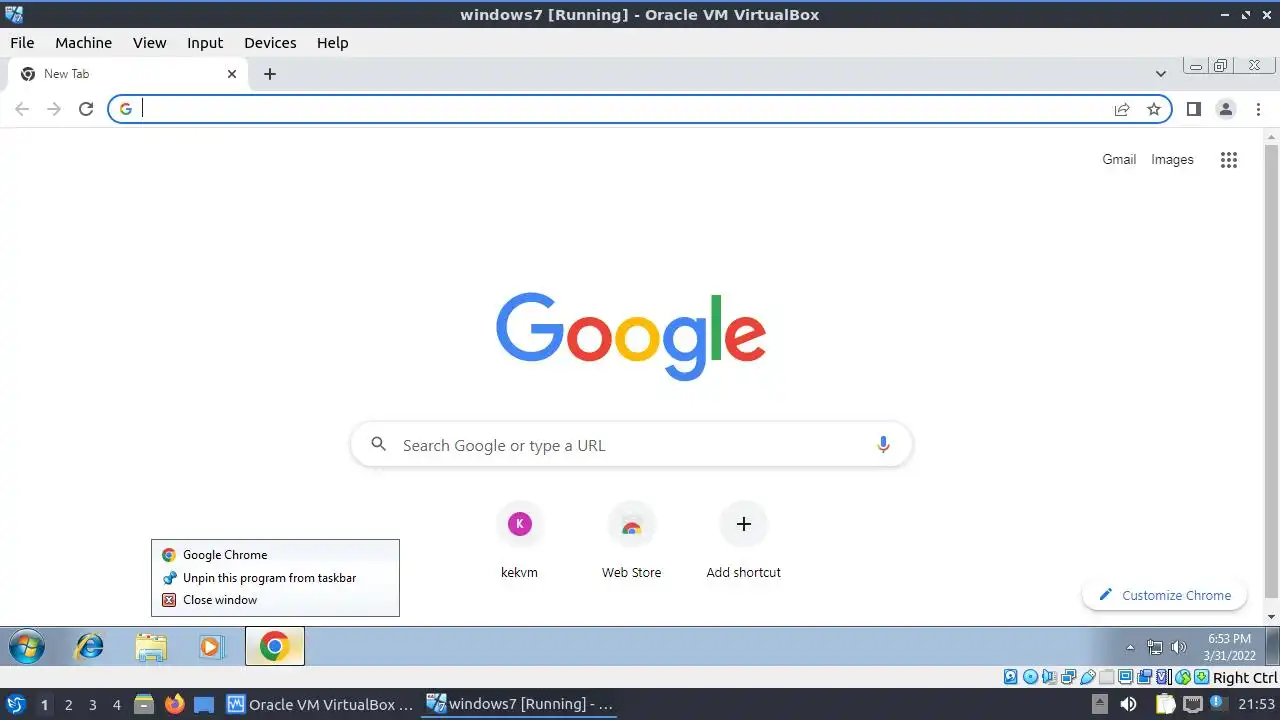
Task: Open host clipboard manager tray icon
Action: [1164, 704]
